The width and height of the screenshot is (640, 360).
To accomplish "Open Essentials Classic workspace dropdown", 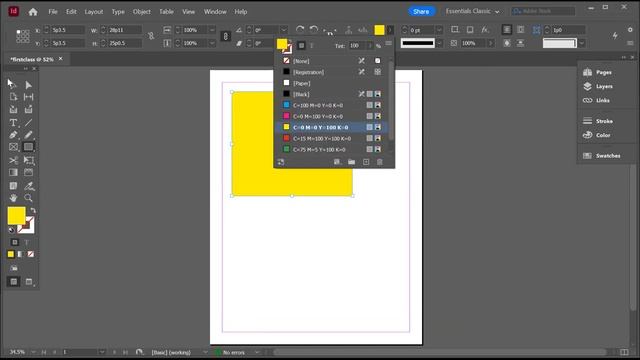I will pyautogui.click(x=472, y=11).
